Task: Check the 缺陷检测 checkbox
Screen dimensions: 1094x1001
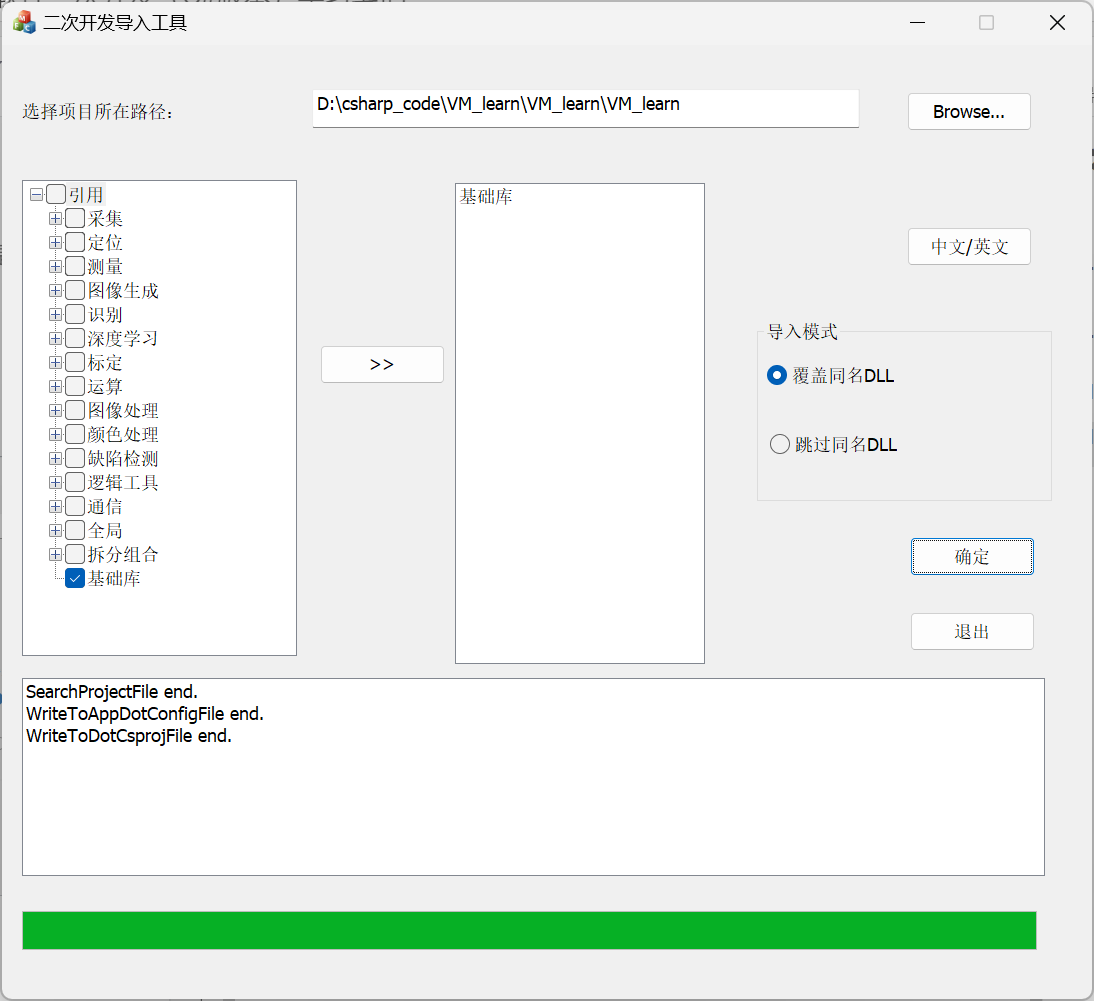Action: coord(75,458)
